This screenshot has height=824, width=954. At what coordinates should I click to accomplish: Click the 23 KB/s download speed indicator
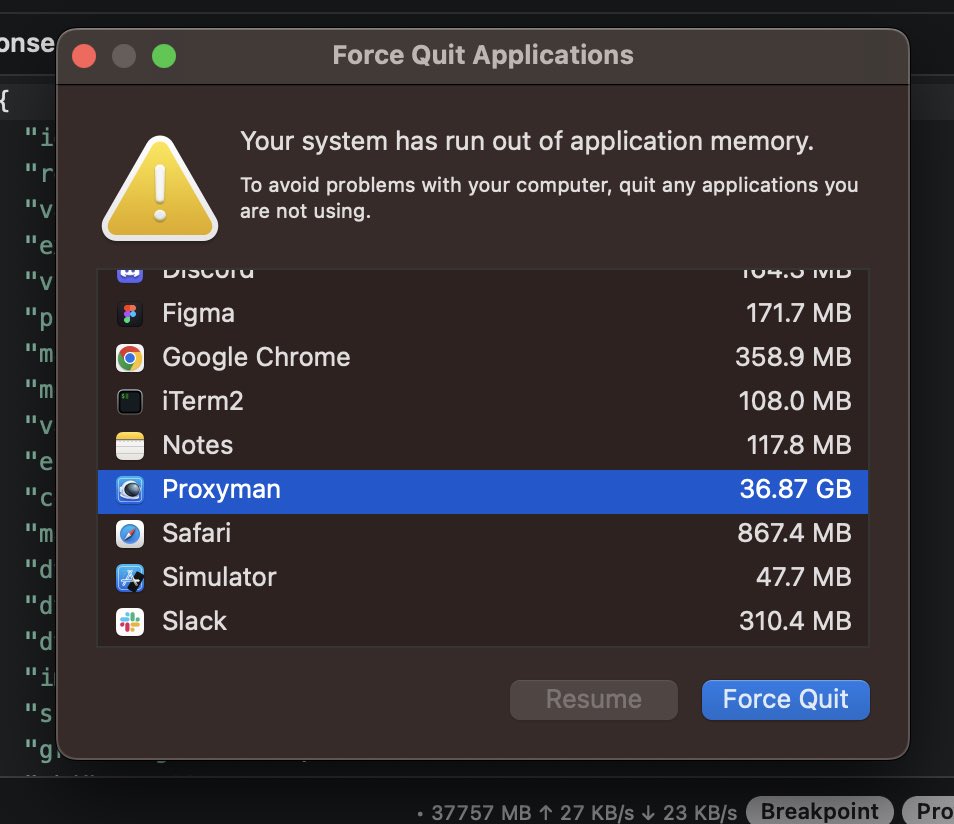(689, 812)
